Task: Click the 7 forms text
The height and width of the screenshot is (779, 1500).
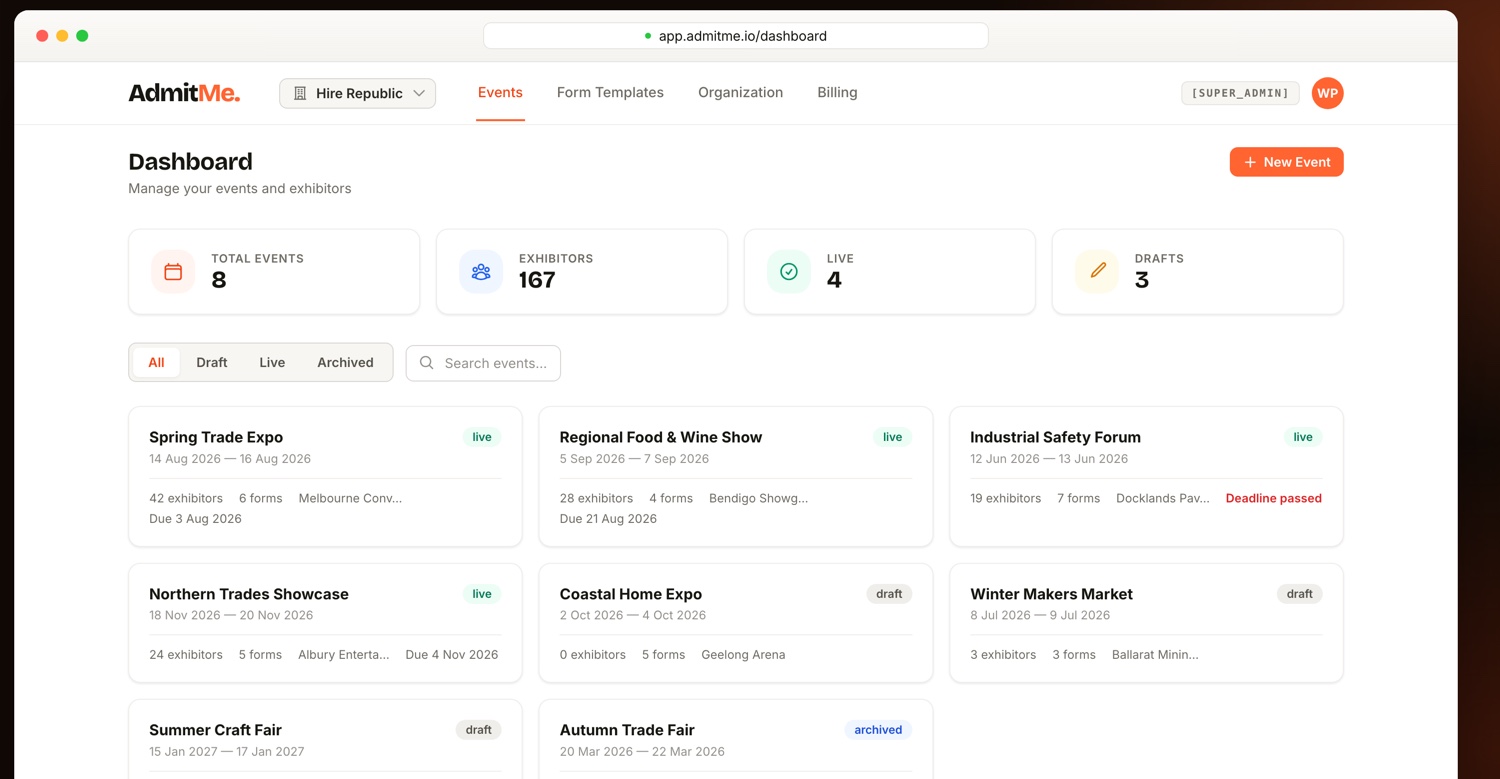Action: (1078, 498)
